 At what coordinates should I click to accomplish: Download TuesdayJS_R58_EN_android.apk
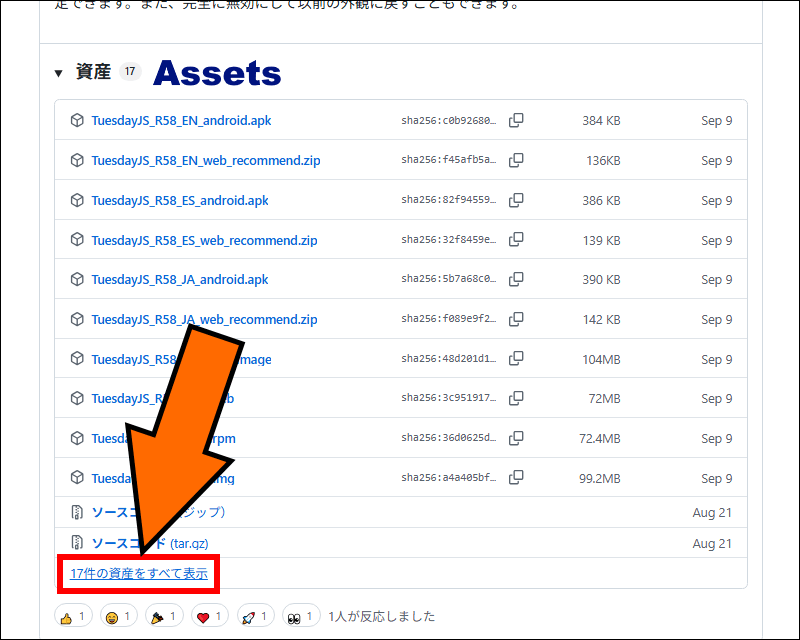181,121
